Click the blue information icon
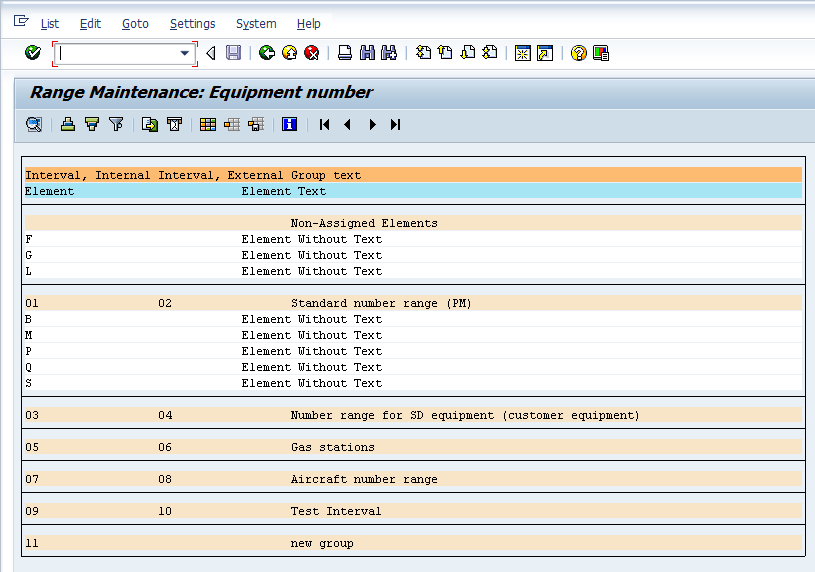 (x=290, y=124)
